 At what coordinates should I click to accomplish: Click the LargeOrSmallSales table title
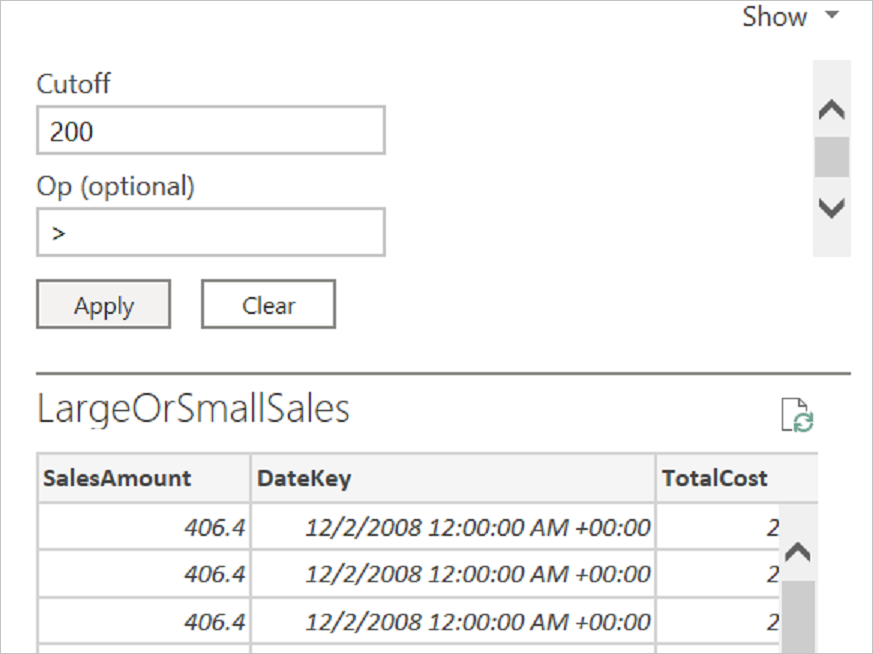(193, 408)
